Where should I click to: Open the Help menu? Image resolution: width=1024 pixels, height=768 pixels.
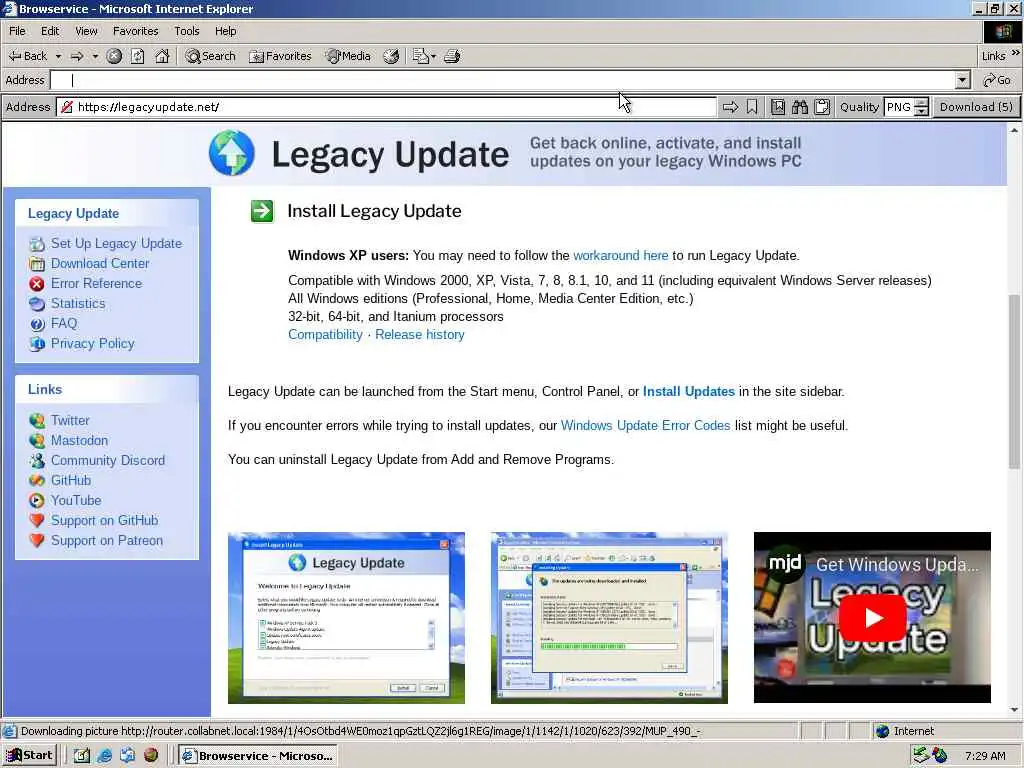(x=225, y=31)
